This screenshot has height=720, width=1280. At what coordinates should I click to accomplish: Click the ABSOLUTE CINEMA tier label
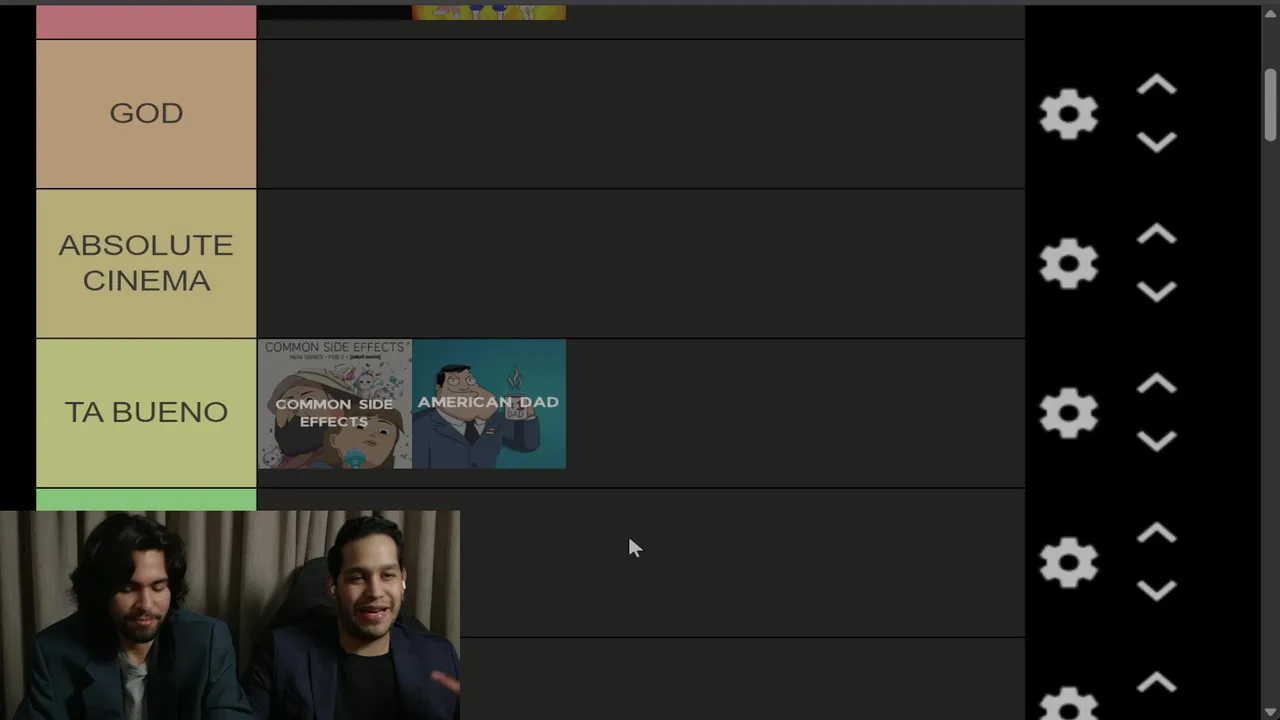tap(146, 264)
